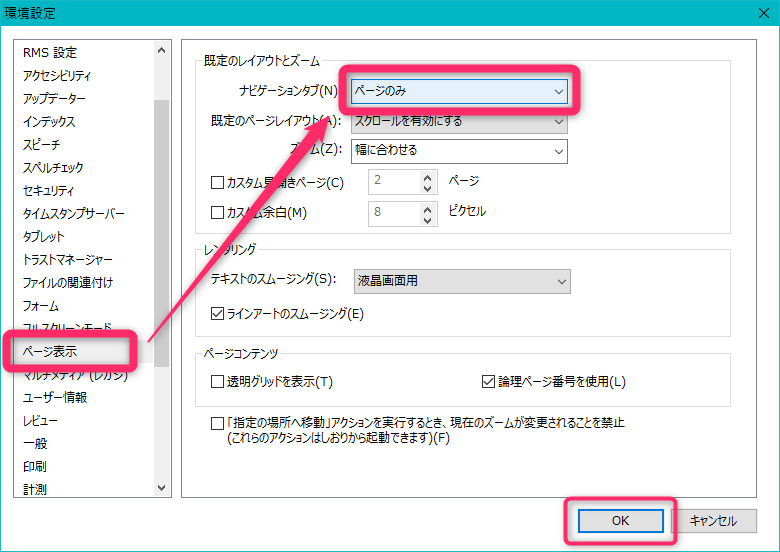
Task: Select アクセシビリティ in the category list
Action: tap(57, 76)
